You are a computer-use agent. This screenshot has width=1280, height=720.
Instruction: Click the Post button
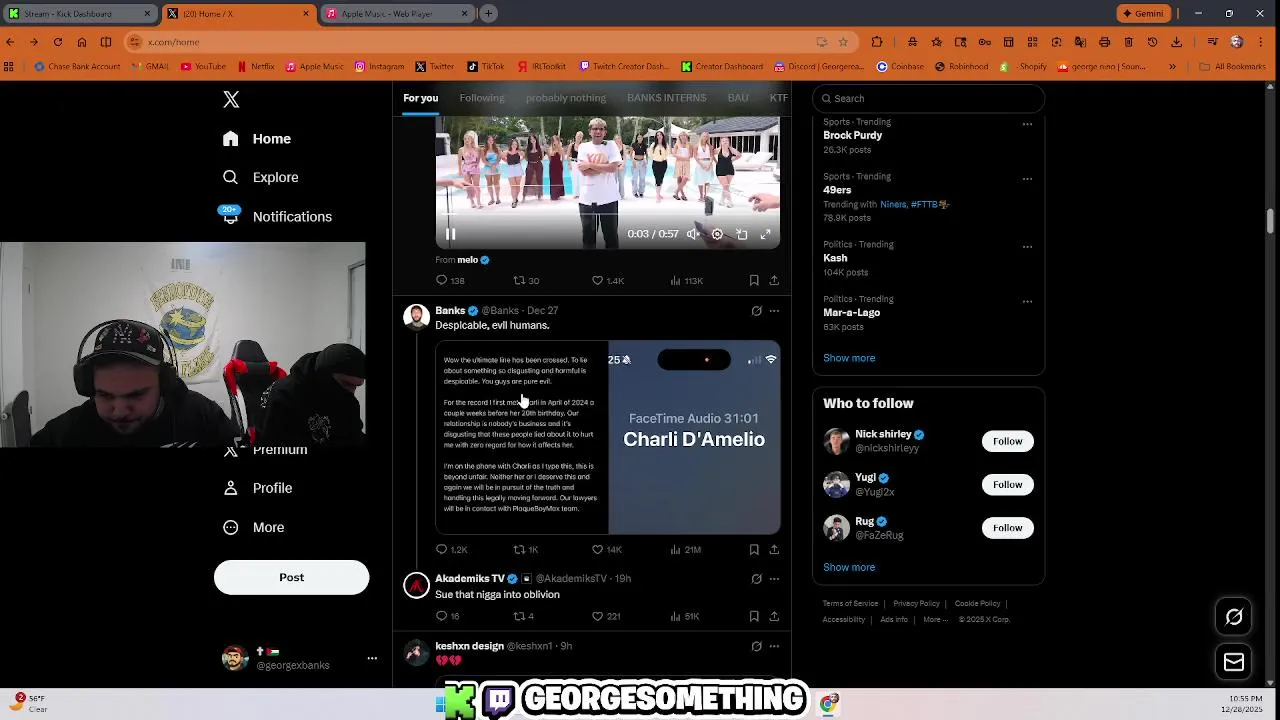click(x=291, y=577)
